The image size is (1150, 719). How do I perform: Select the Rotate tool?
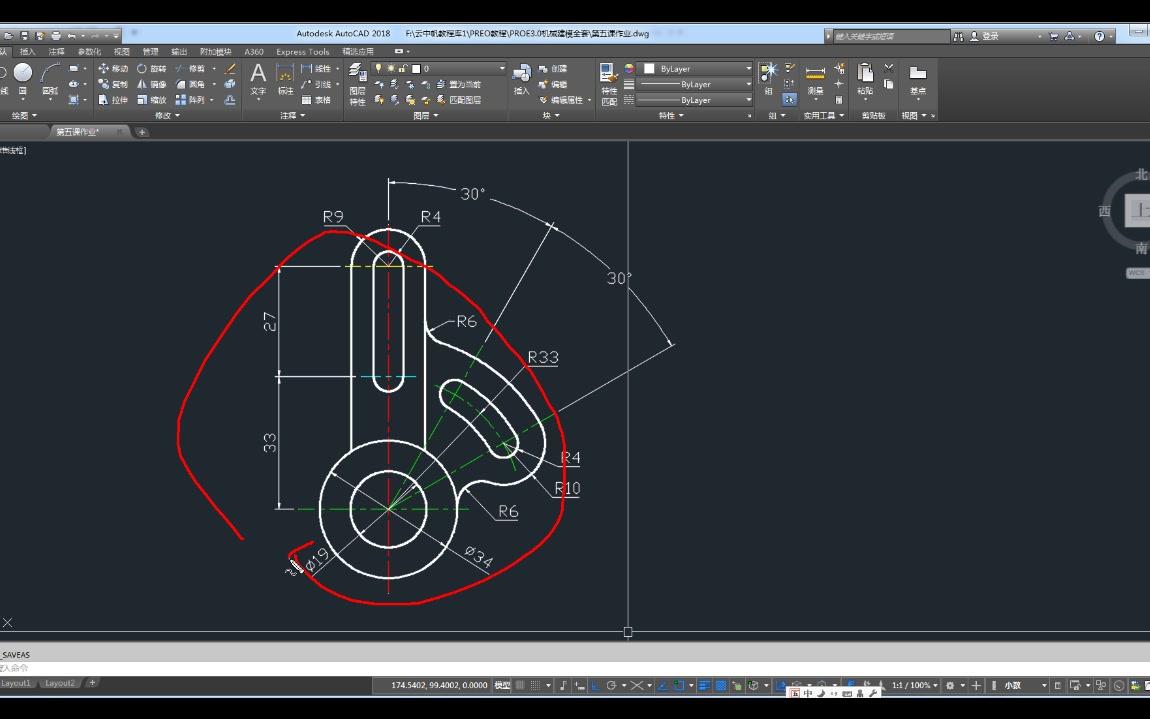[150, 69]
